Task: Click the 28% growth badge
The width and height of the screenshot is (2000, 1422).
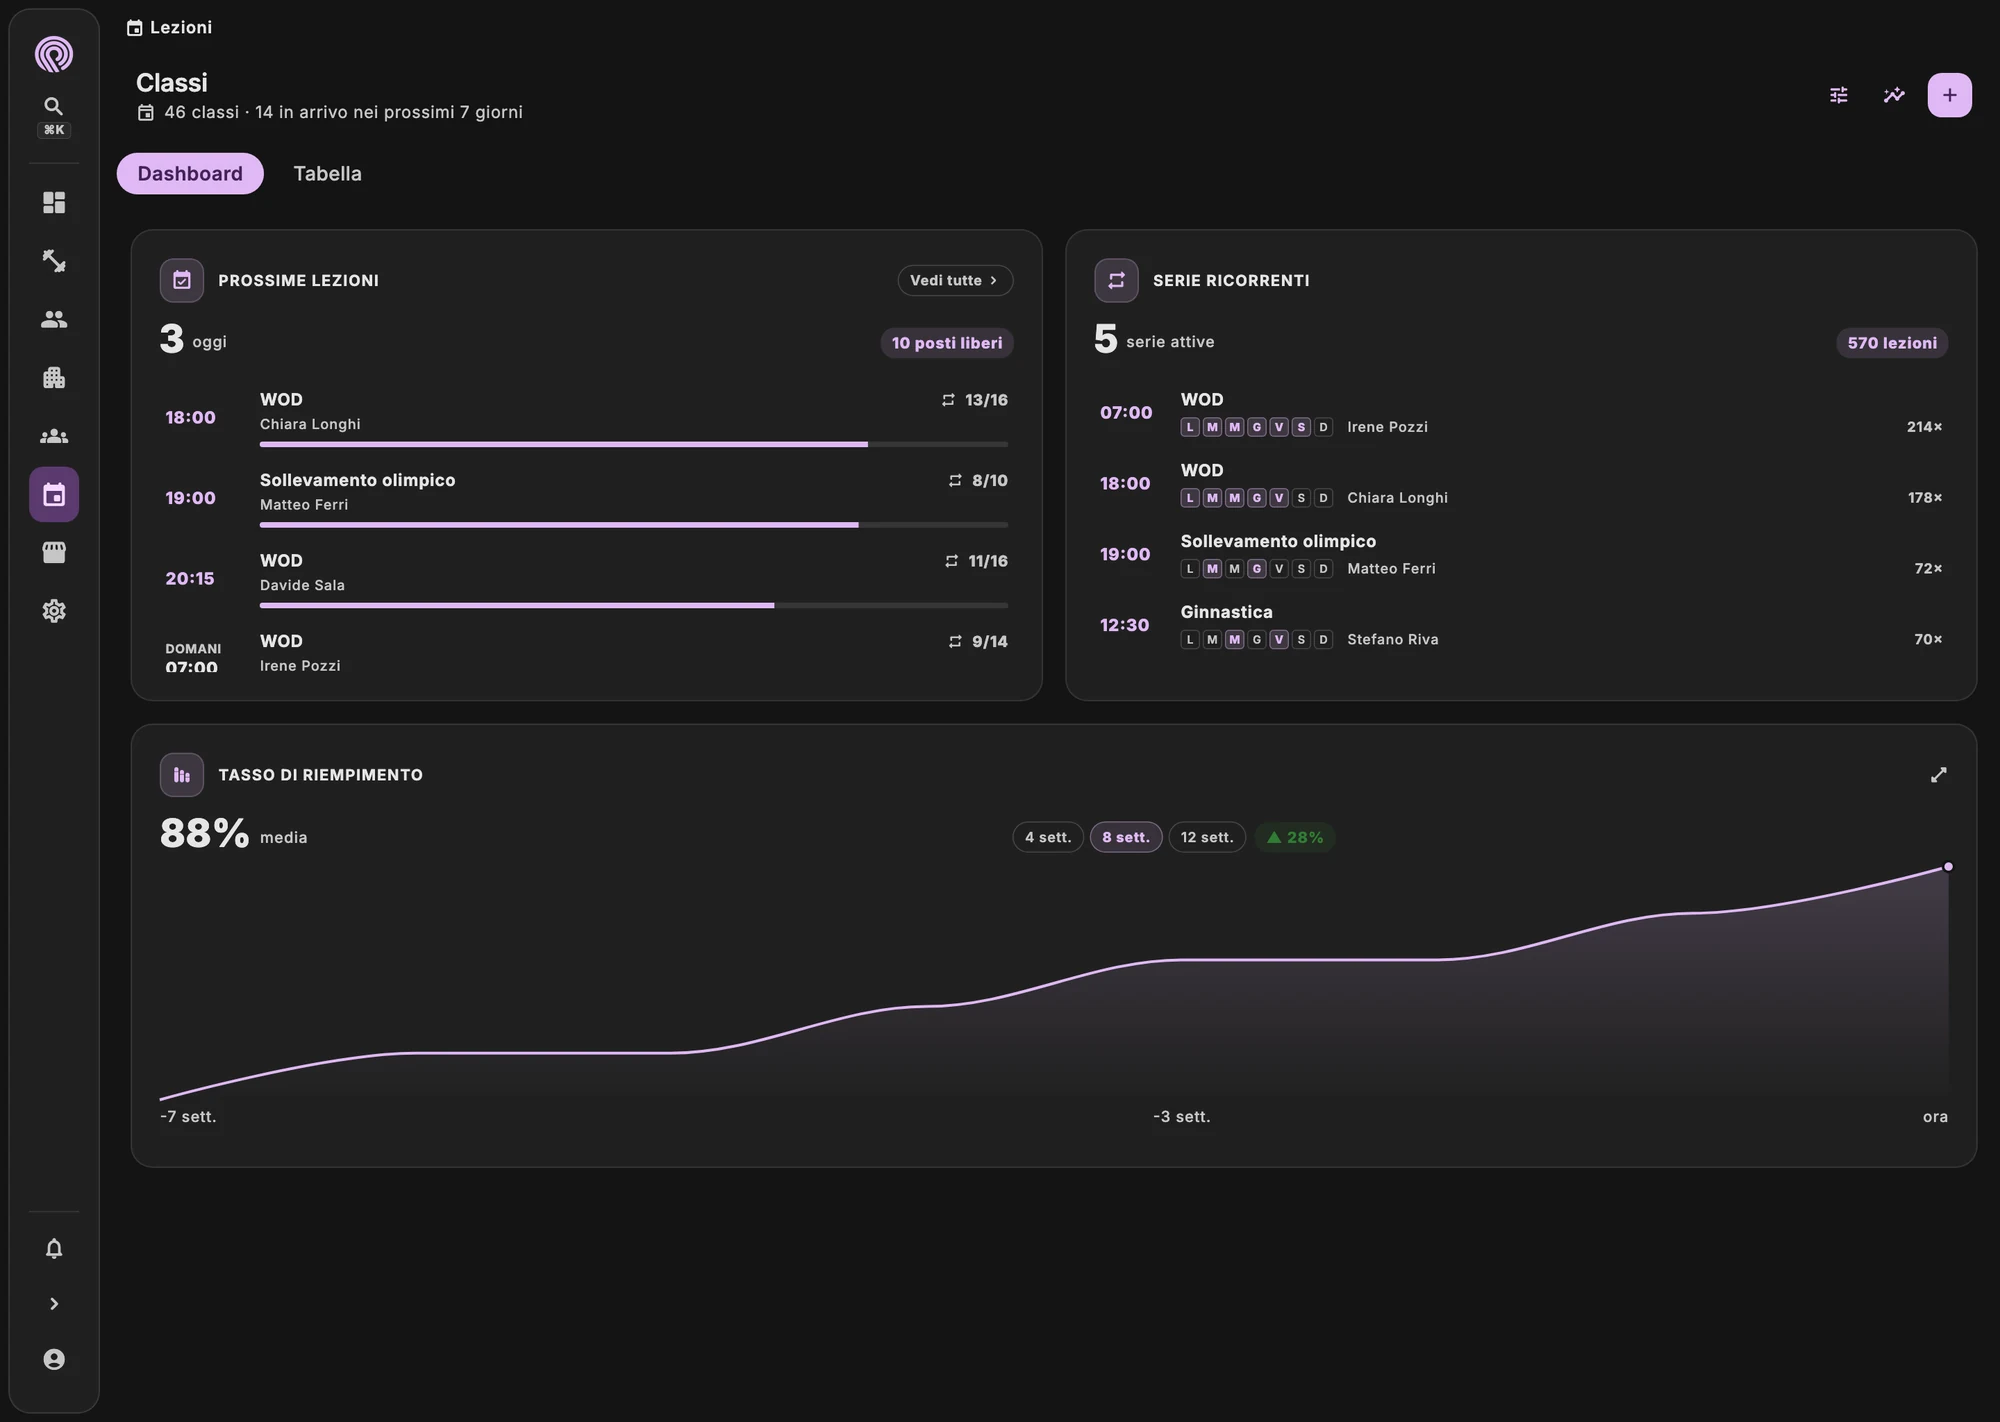Action: click(1295, 837)
